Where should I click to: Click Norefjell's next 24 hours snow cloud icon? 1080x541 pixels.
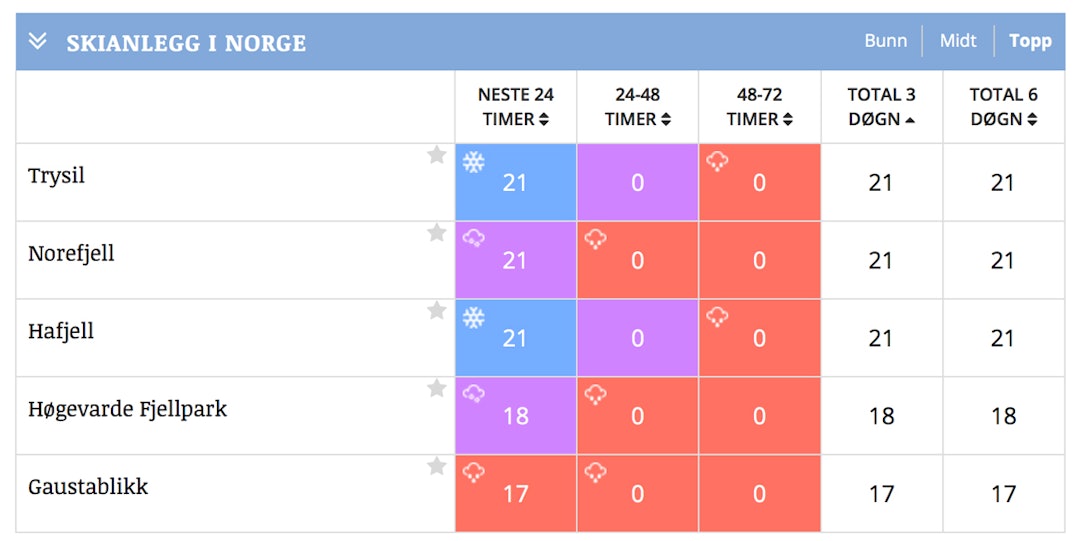[x=474, y=239]
